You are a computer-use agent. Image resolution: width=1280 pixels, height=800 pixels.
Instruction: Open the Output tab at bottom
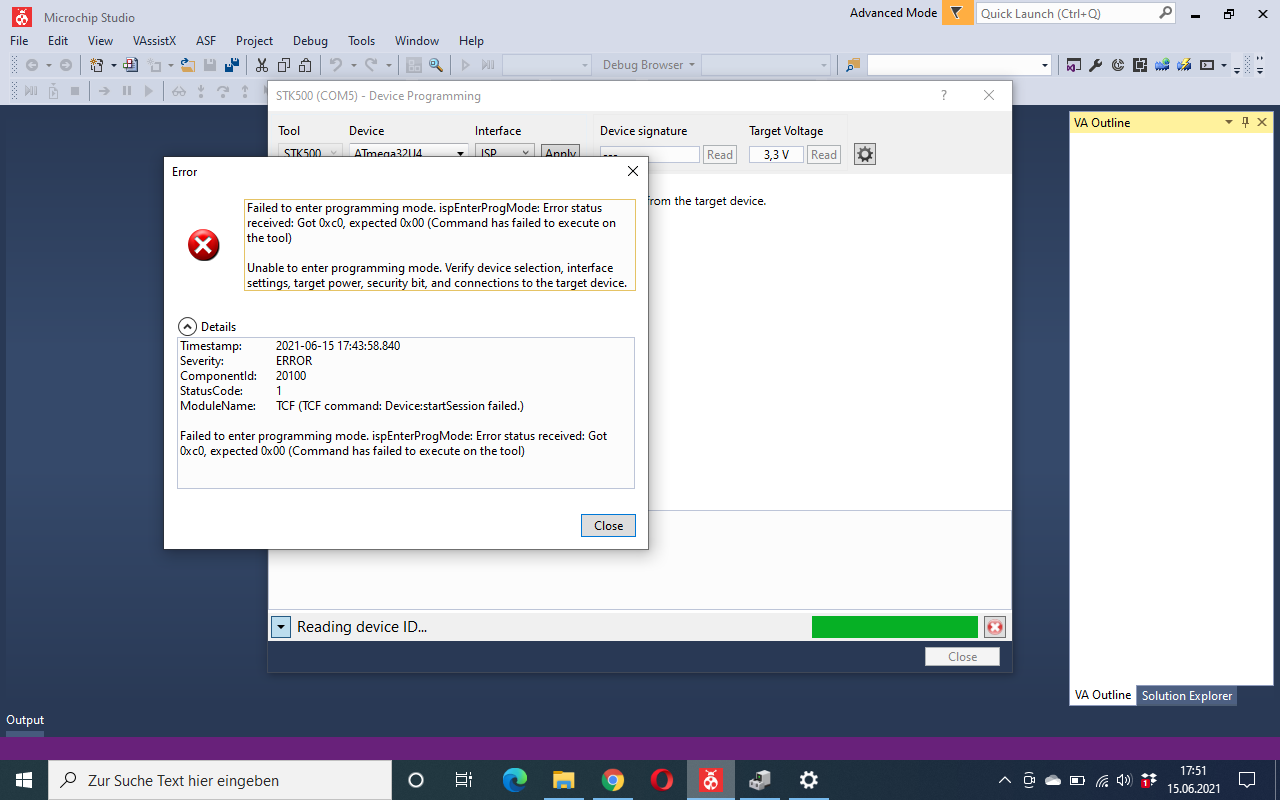point(25,720)
